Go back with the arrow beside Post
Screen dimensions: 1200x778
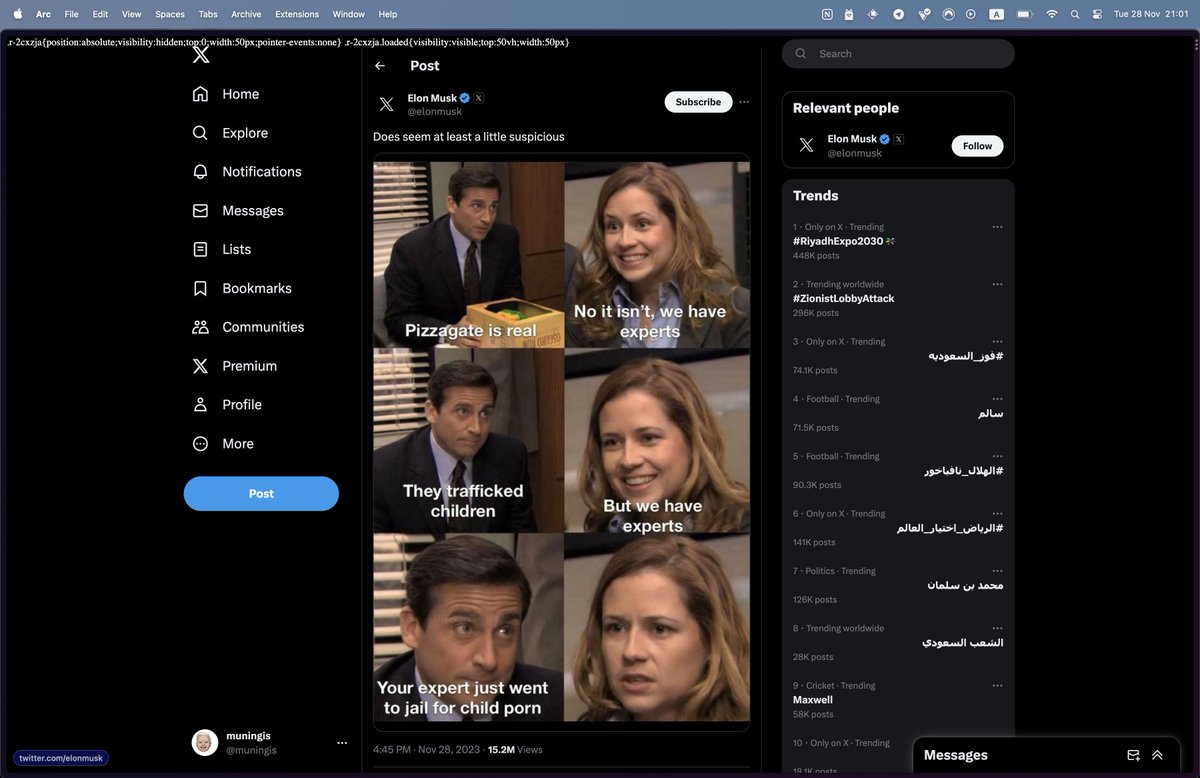tap(380, 66)
